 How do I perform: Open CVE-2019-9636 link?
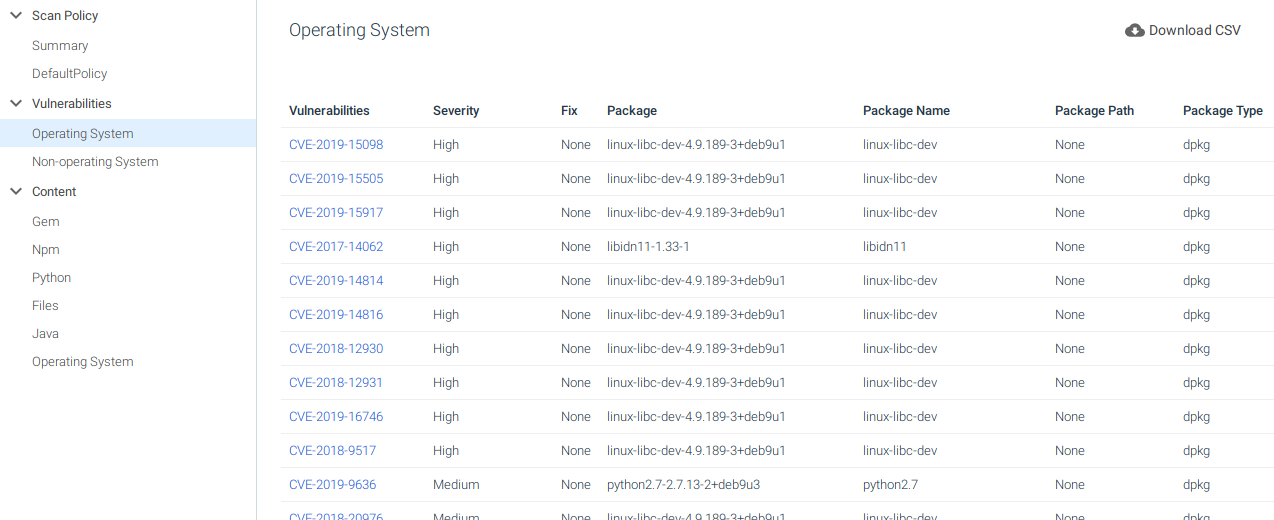[332, 485]
